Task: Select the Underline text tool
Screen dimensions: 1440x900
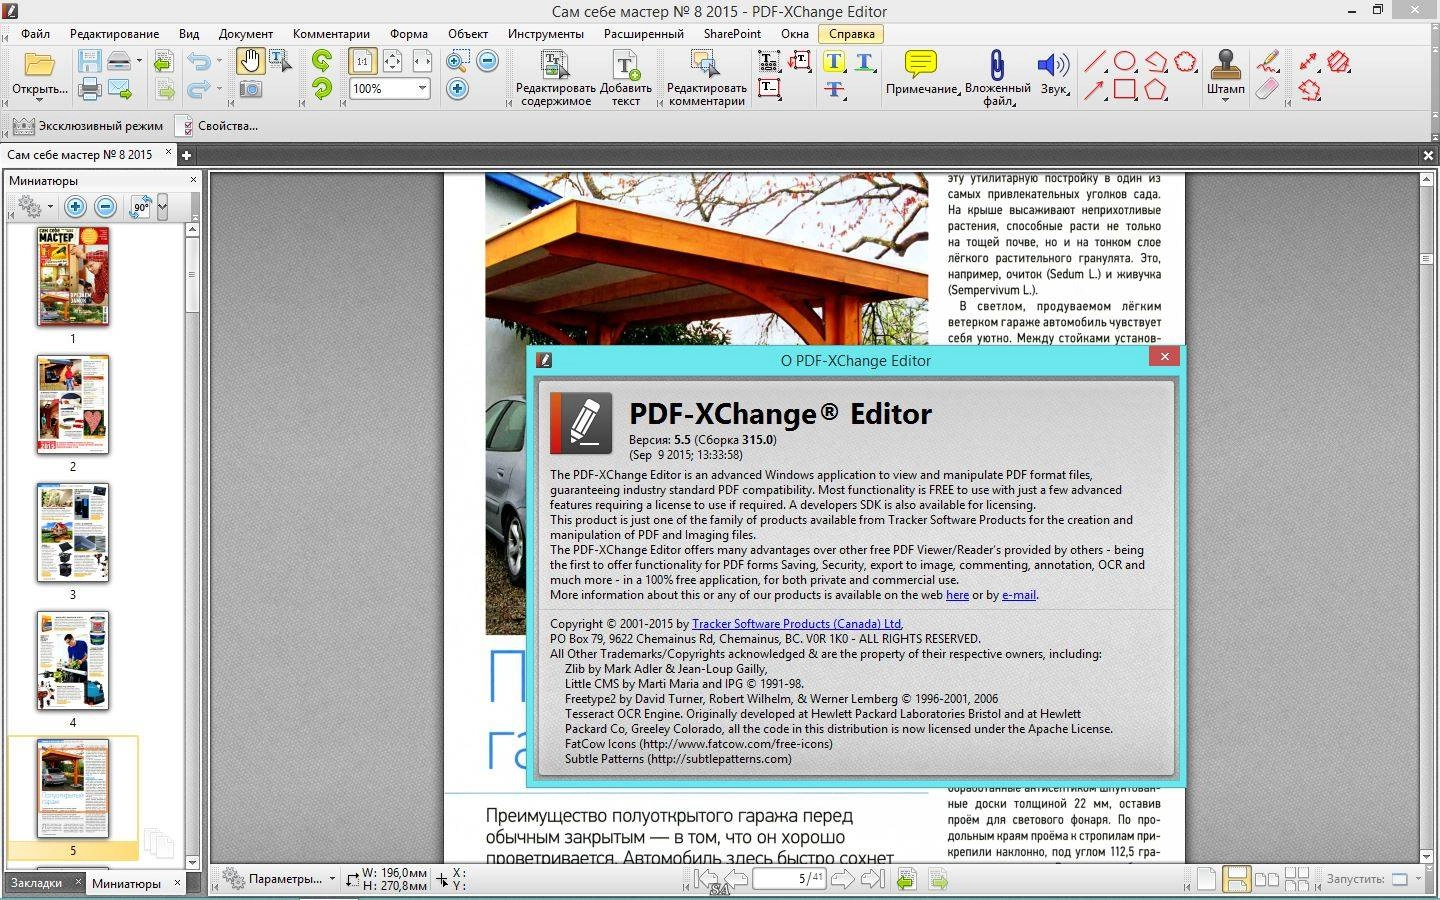Action: pyautogui.click(x=864, y=62)
